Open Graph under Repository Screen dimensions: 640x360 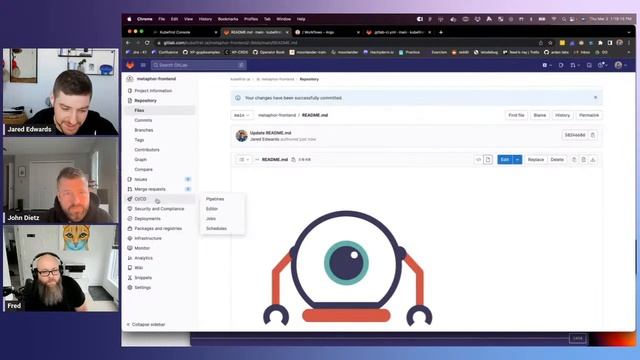coord(140,160)
